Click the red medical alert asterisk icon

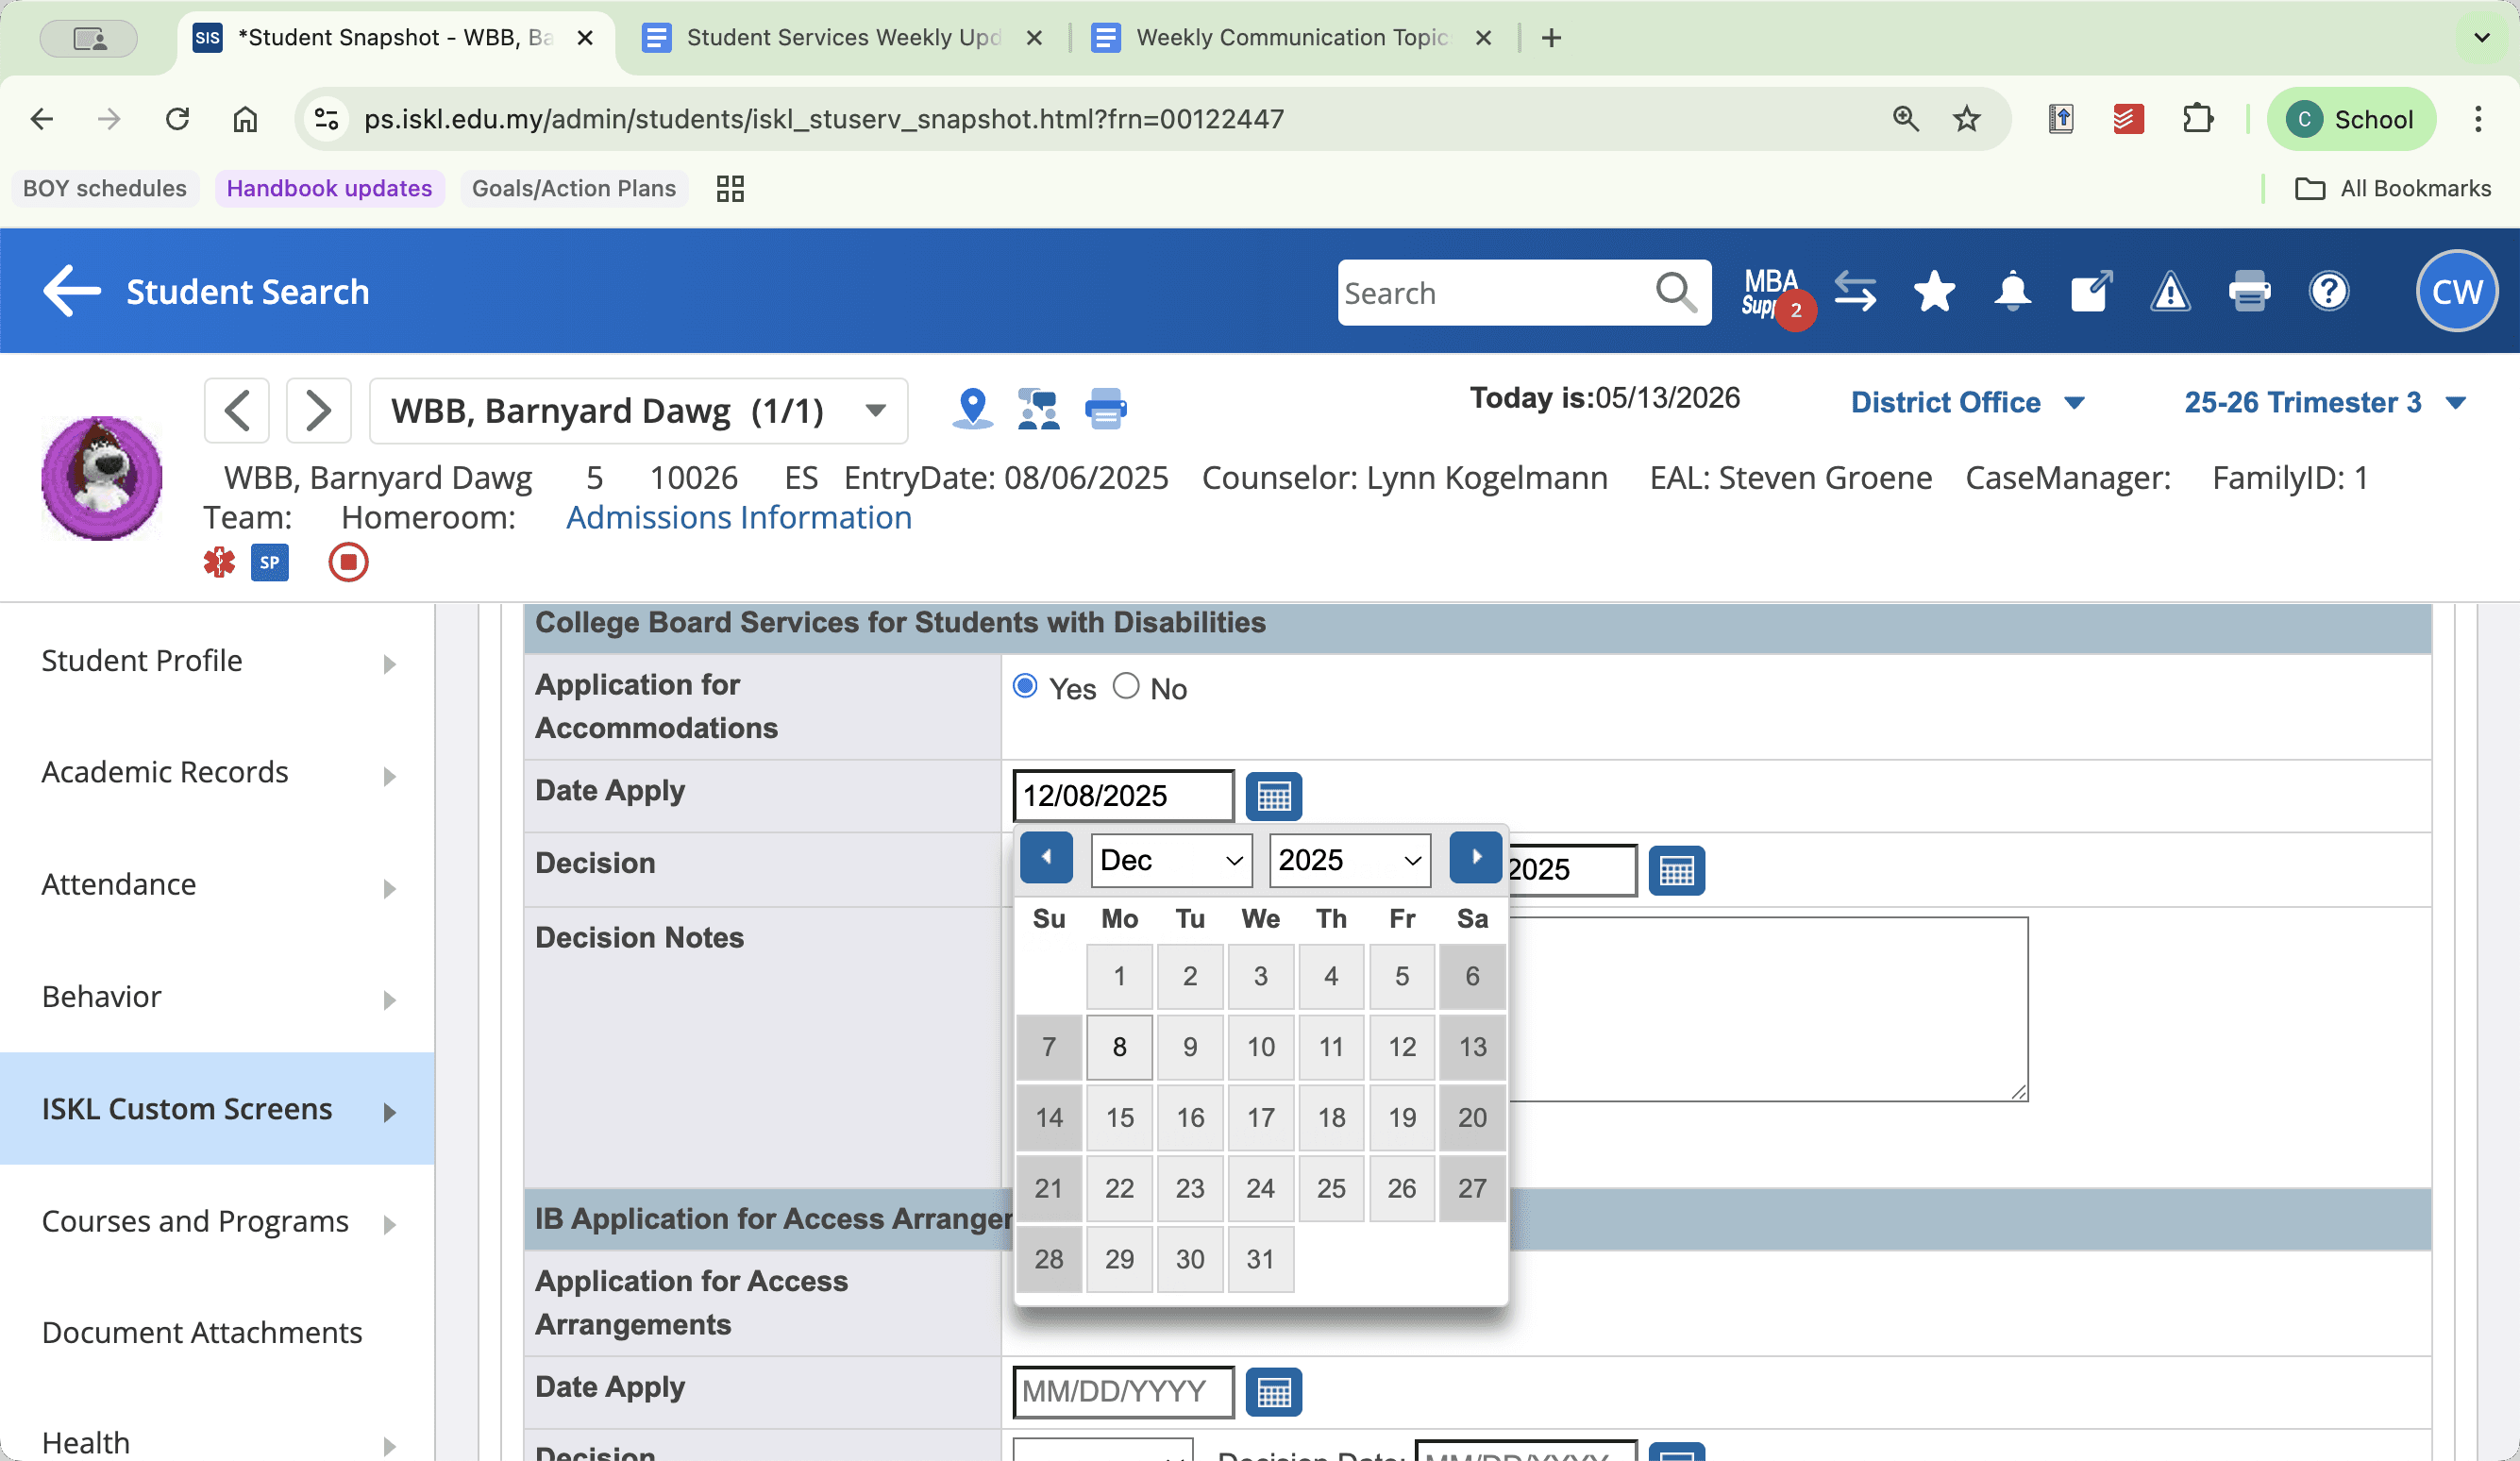(219, 562)
